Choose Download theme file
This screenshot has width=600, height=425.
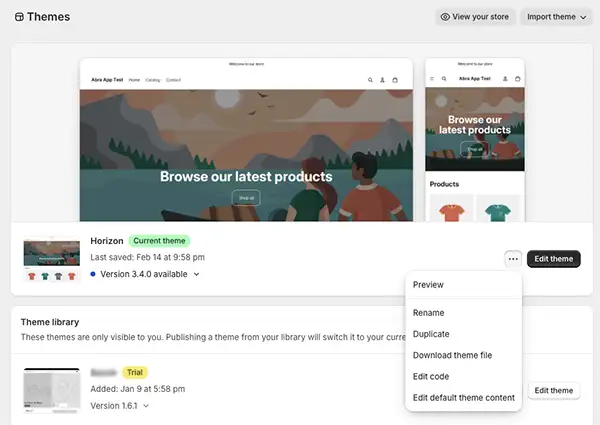tap(452, 355)
